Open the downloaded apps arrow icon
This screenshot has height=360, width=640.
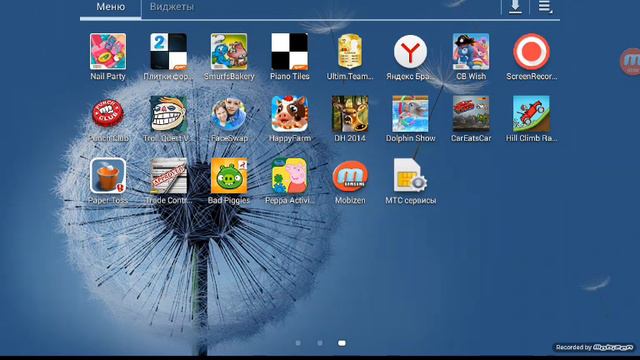pyautogui.click(x=515, y=7)
